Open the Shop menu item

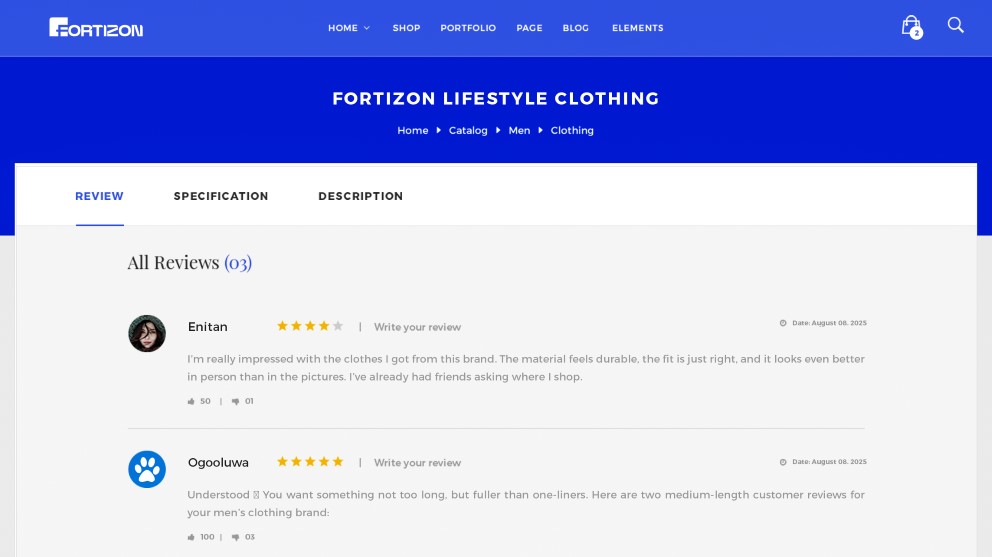[406, 28]
